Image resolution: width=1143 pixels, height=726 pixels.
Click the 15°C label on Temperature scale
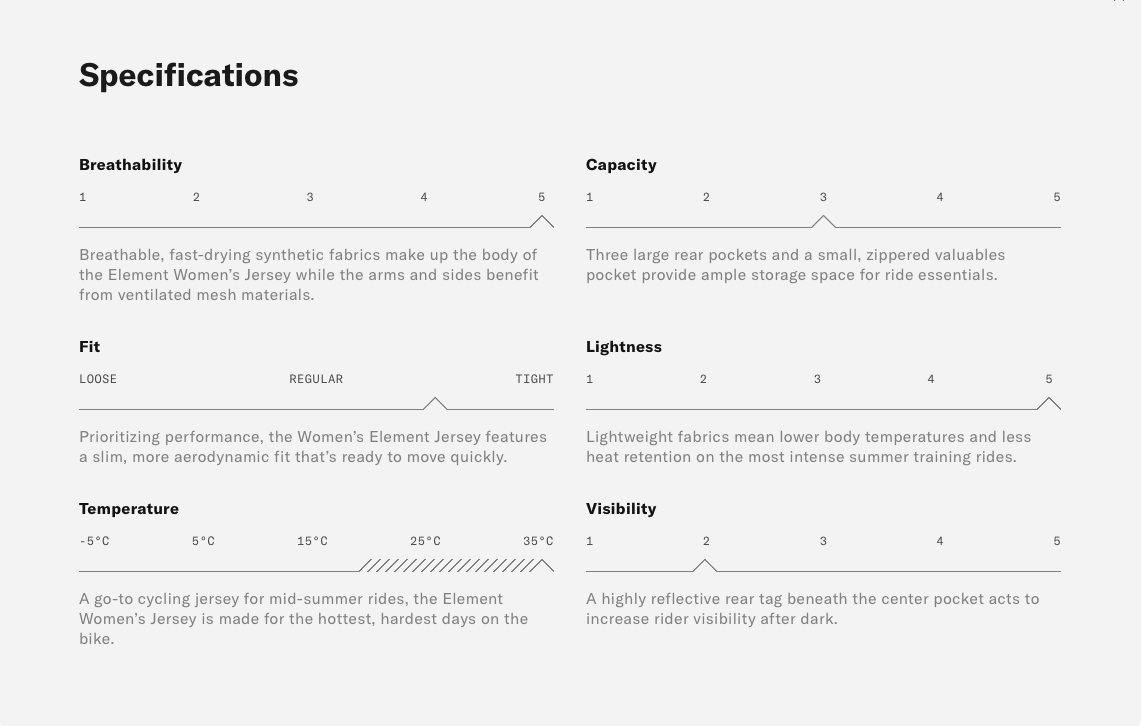click(x=312, y=541)
